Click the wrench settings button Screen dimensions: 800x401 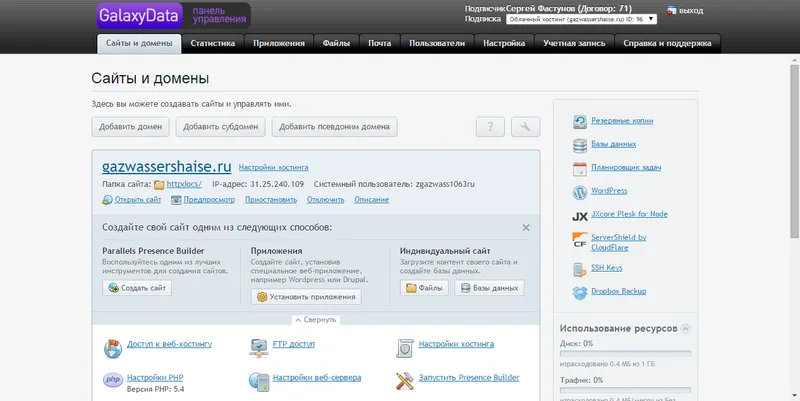point(526,127)
